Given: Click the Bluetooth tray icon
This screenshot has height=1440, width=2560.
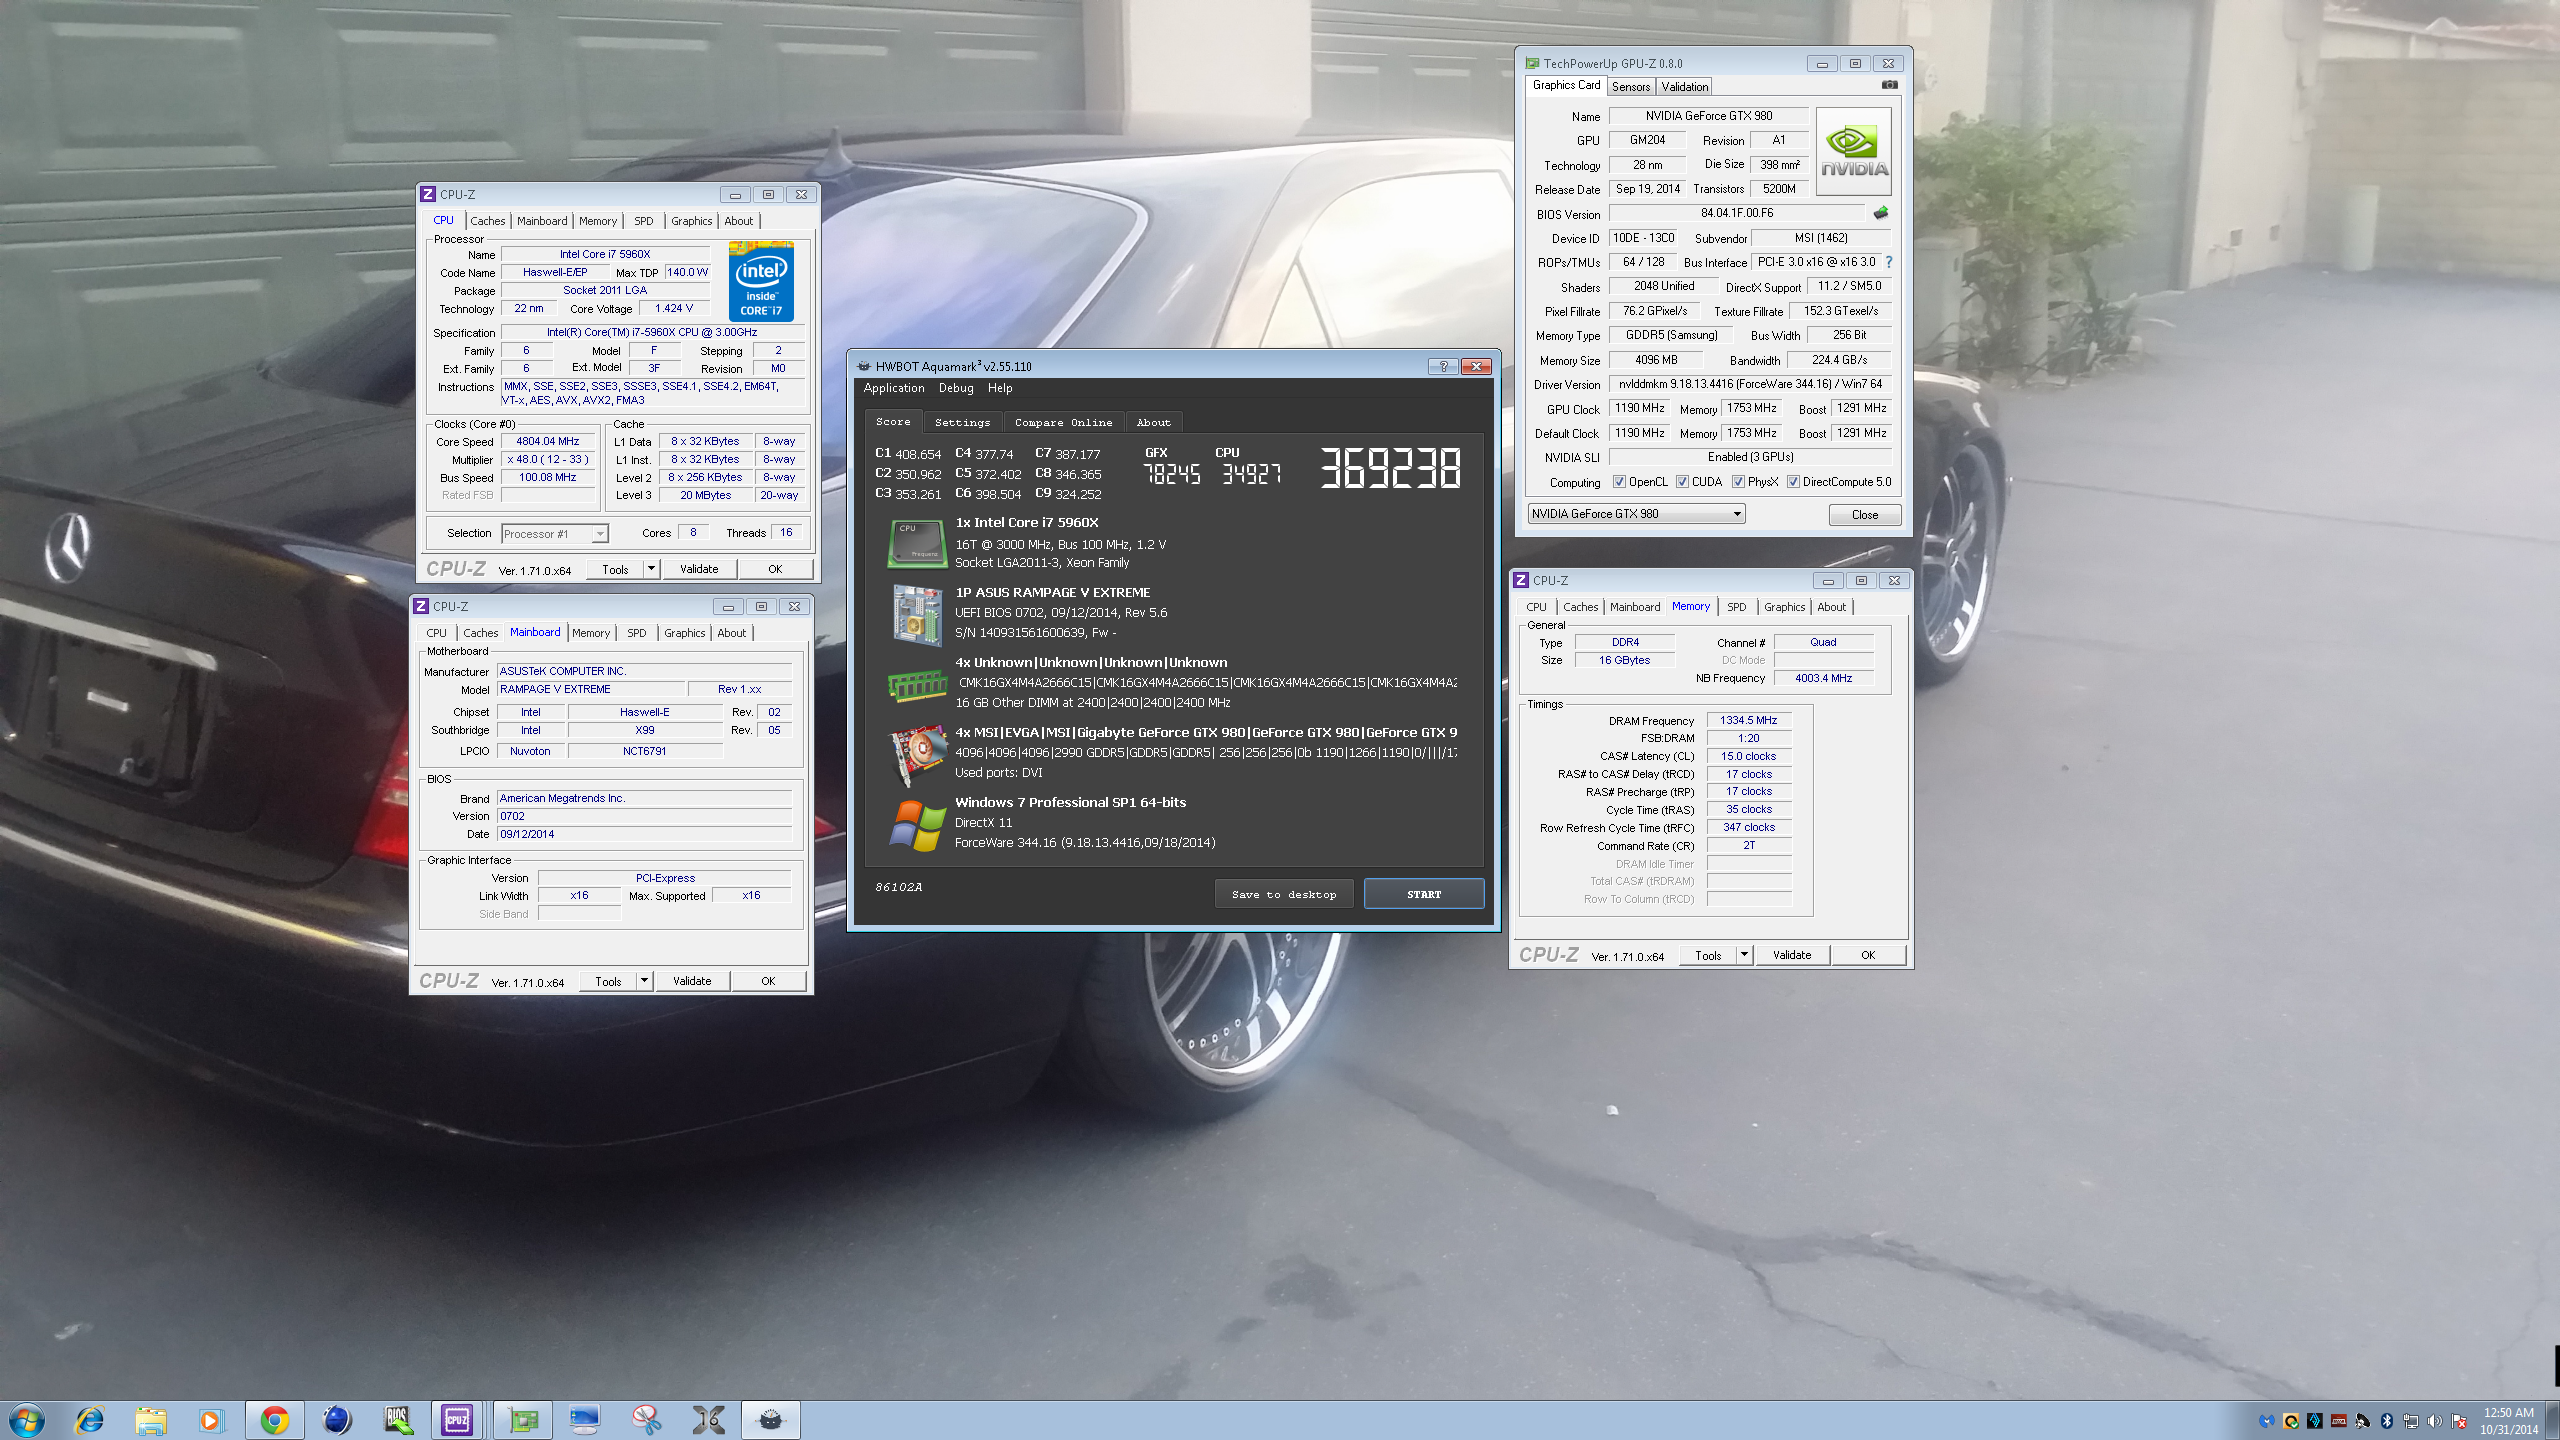Looking at the screenshot, I should tap(2387, 1420).
